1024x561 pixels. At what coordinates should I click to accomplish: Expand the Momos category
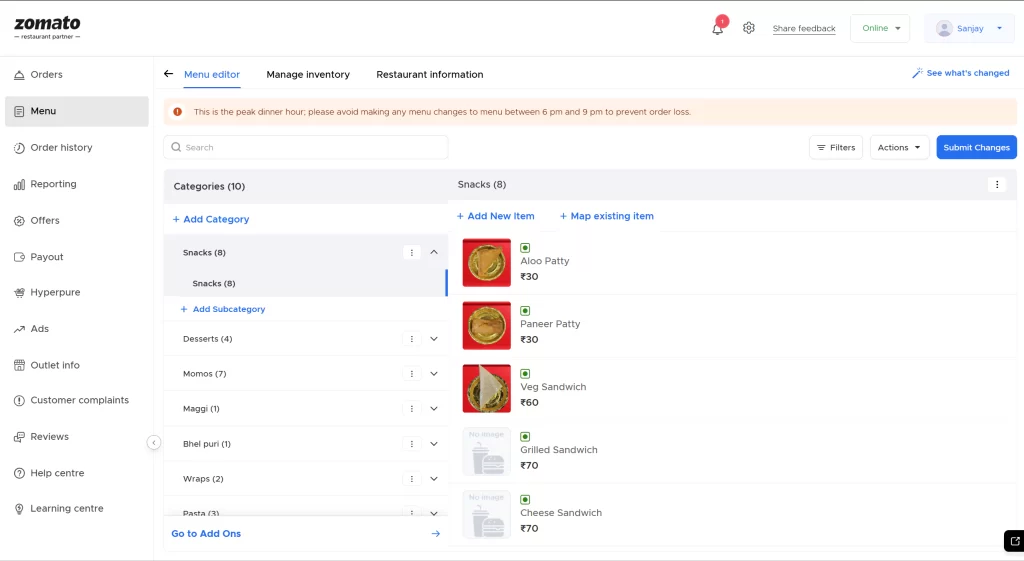434,374
